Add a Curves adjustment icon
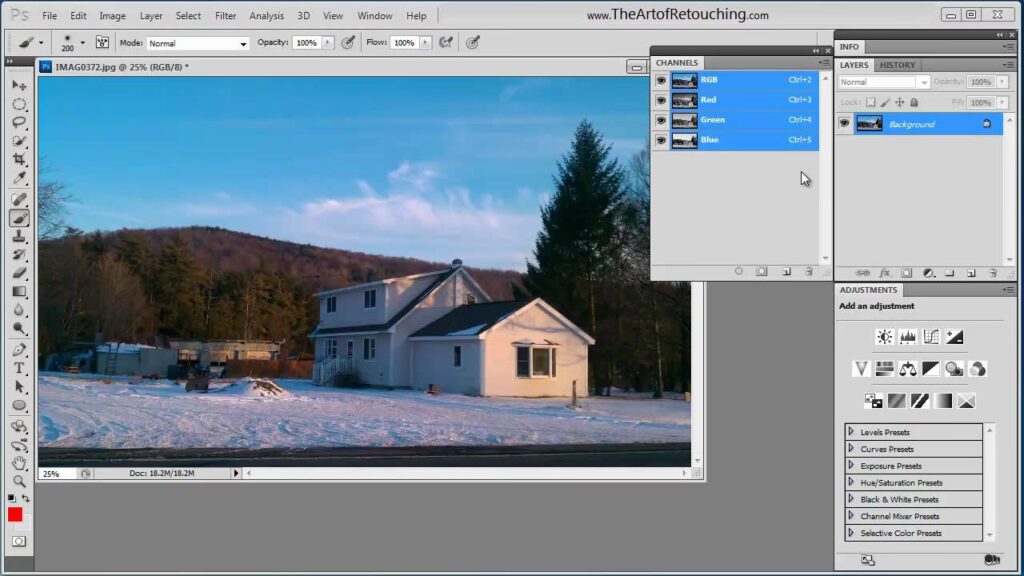Screen dimensions: 1024x576 [931, 337]
